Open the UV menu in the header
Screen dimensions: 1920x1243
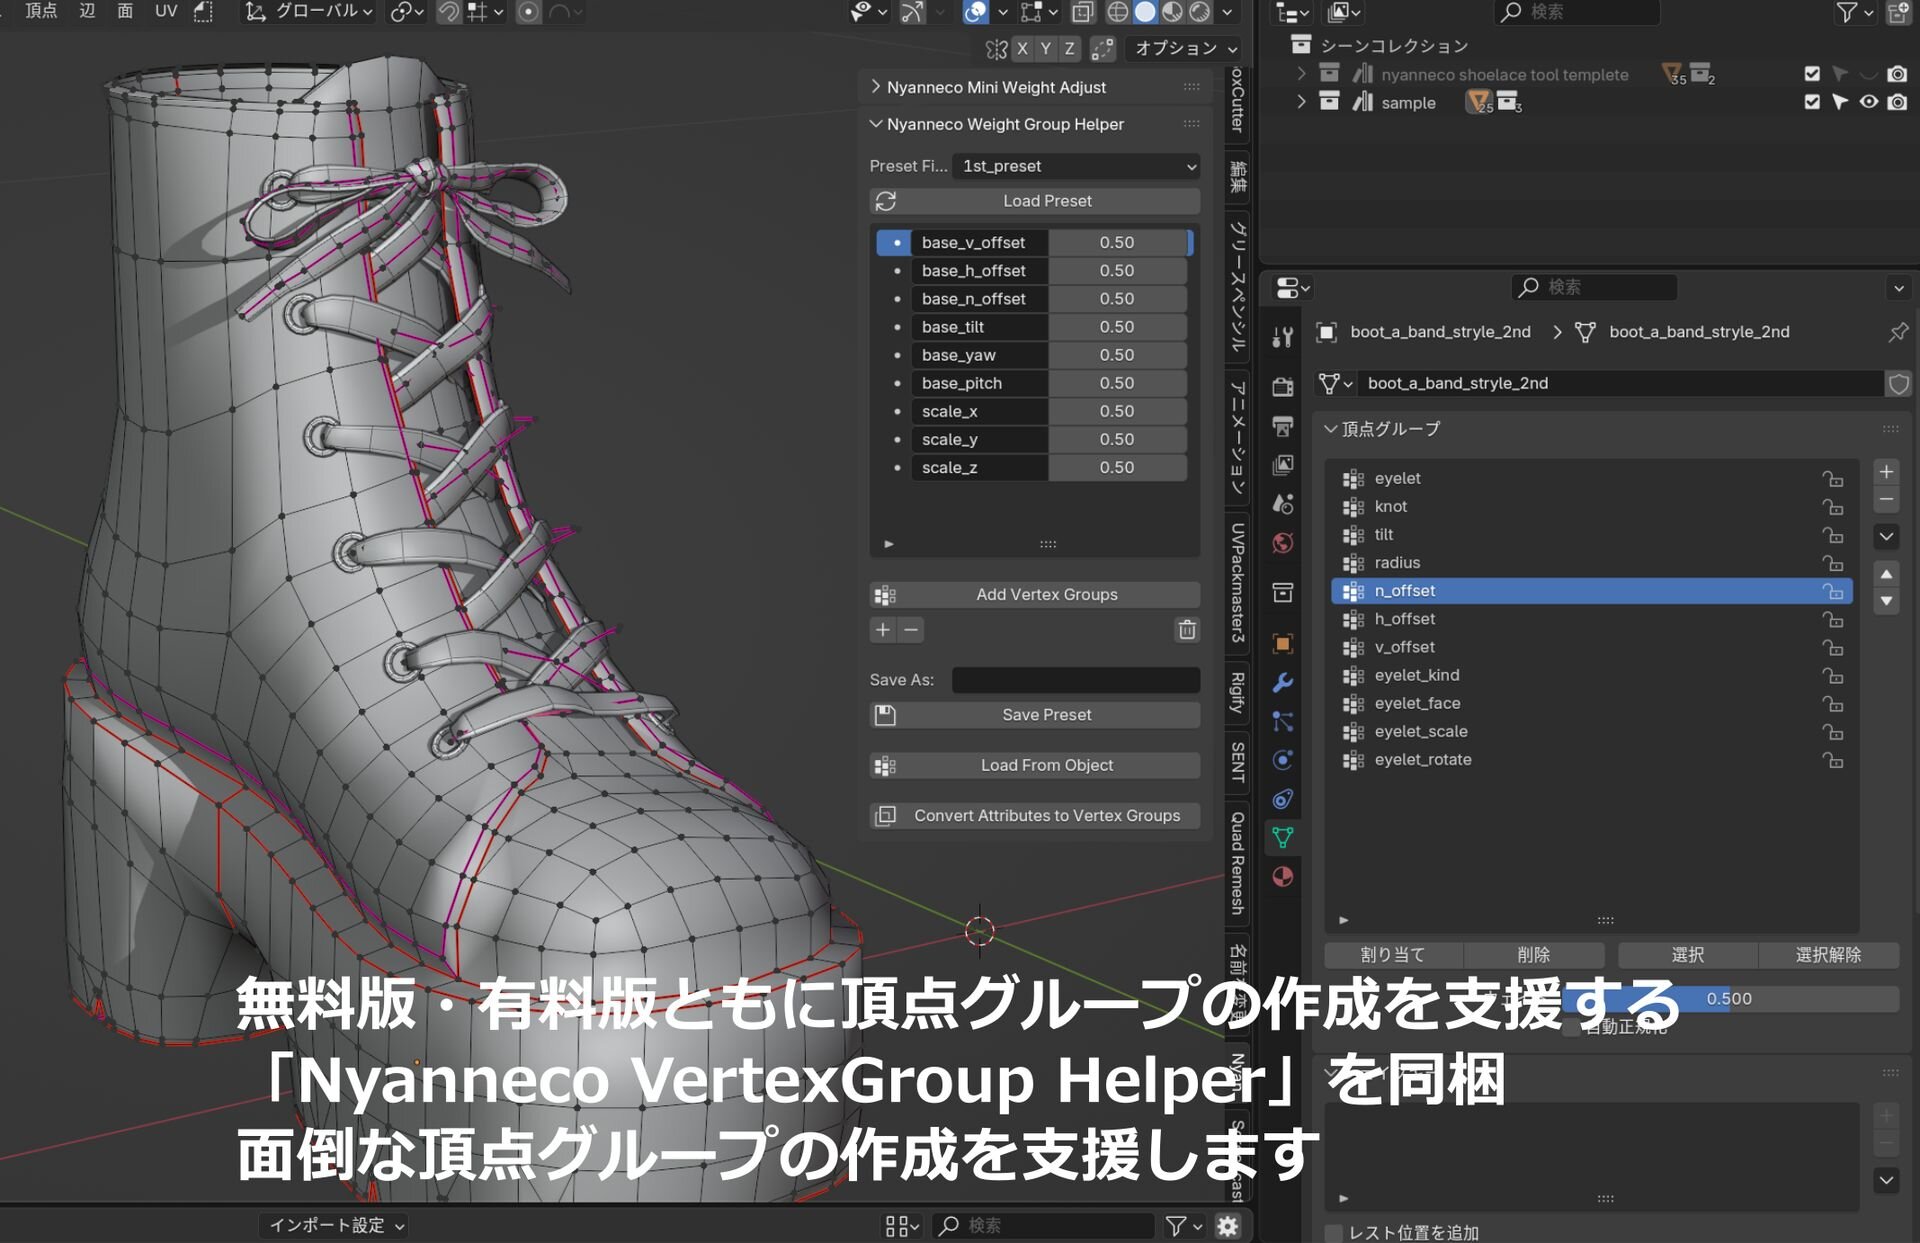[166, 11]
